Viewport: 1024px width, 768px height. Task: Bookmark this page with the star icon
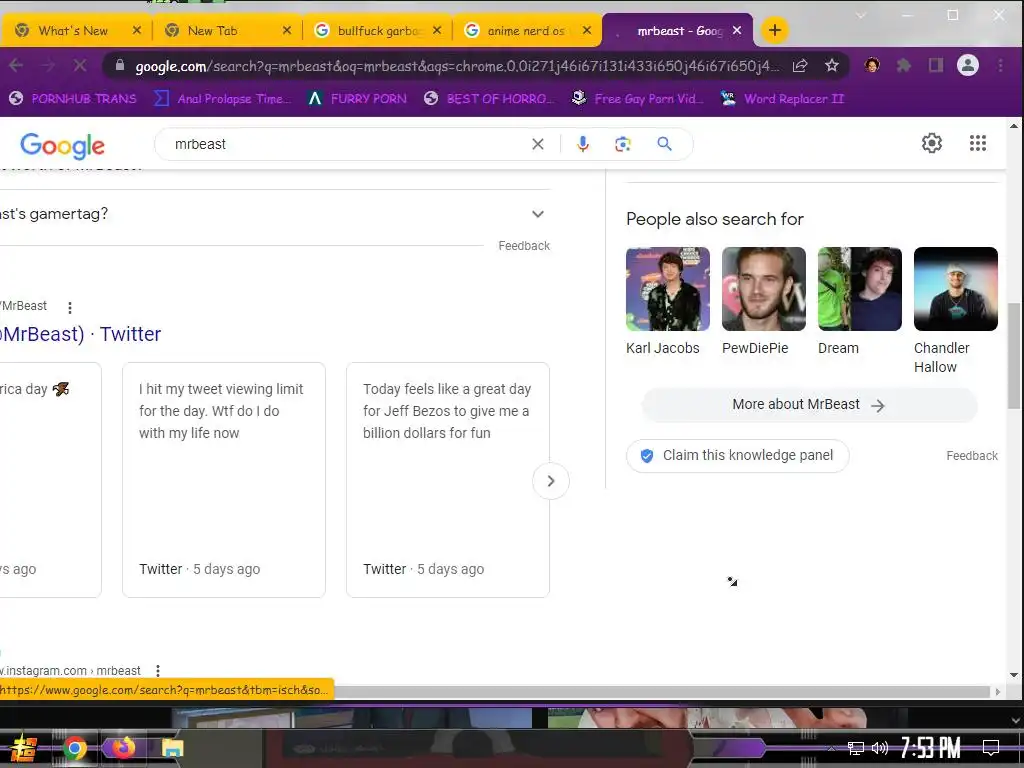point(831,65)
